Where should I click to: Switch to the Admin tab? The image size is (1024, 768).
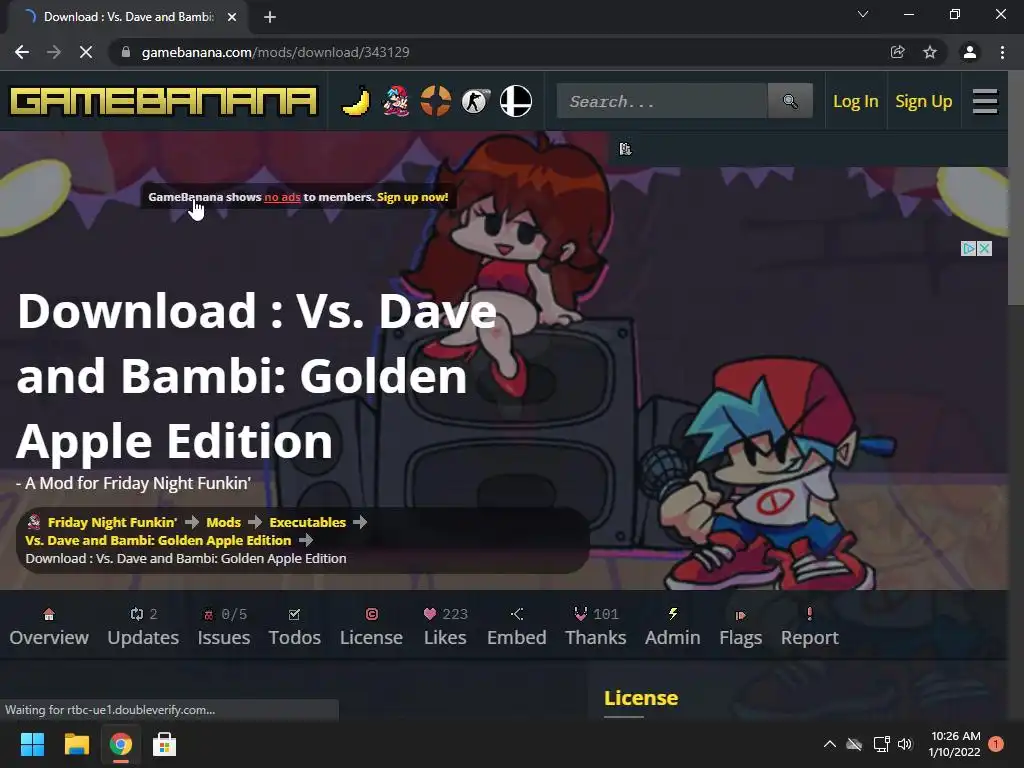(673, 626)
